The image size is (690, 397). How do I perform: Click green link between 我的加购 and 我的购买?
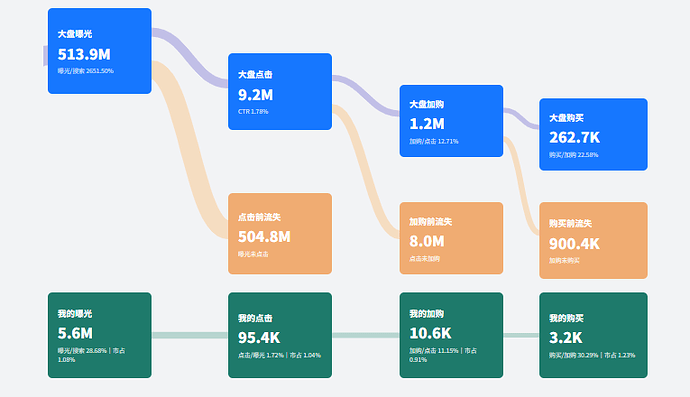click(521, 335)
